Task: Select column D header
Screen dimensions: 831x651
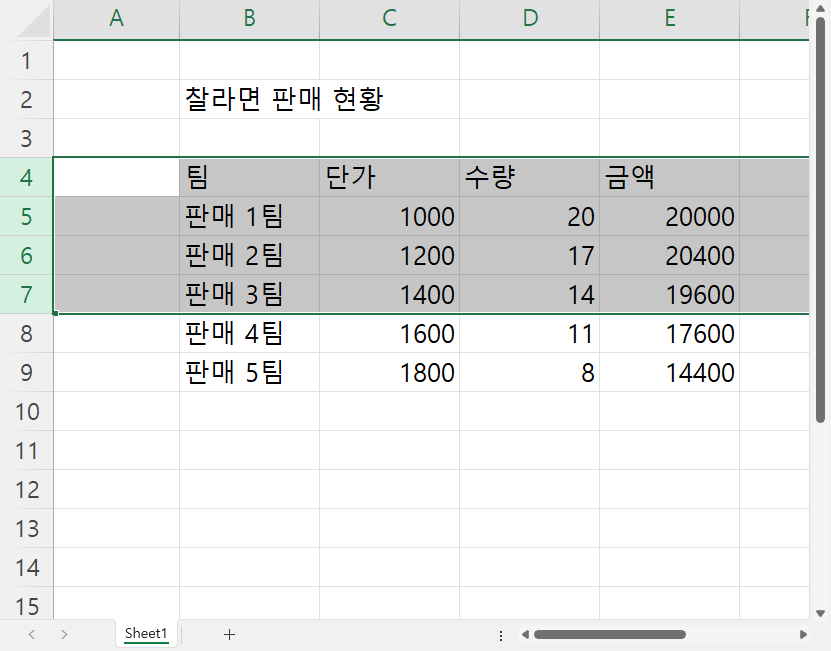Action: coord(529,19)
